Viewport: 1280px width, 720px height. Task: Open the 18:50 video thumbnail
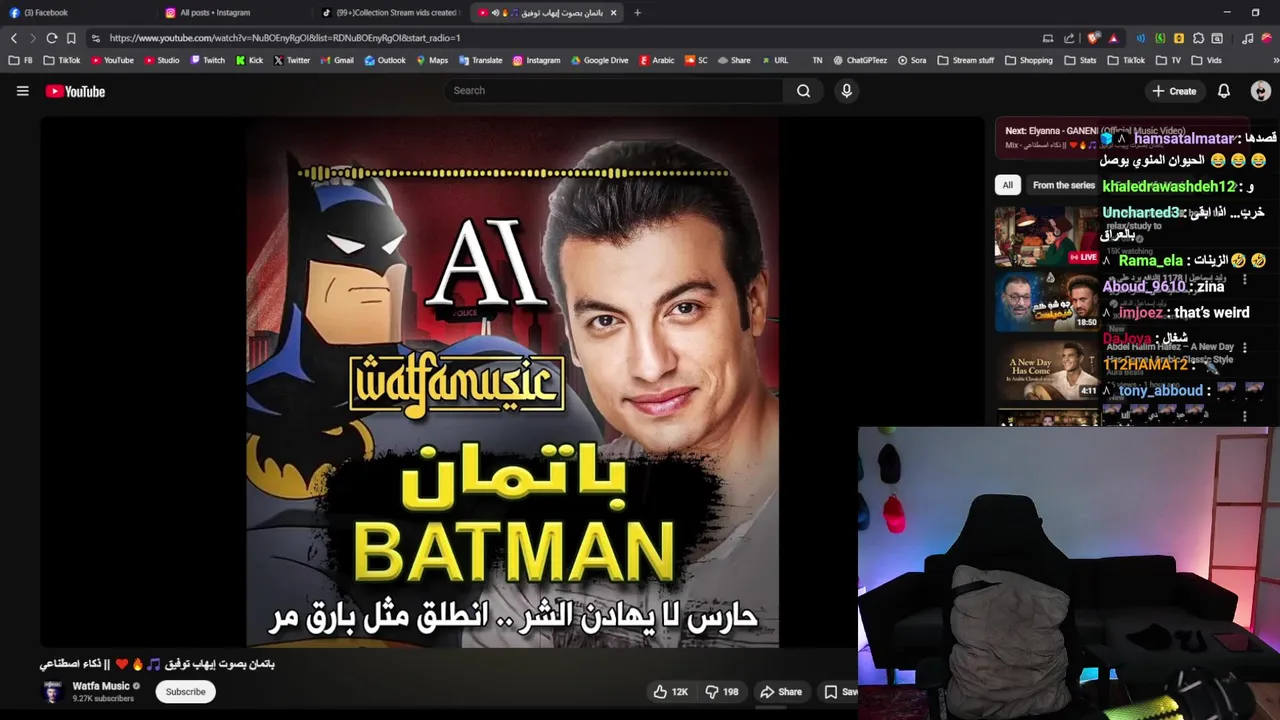(x=1046, y=301)
